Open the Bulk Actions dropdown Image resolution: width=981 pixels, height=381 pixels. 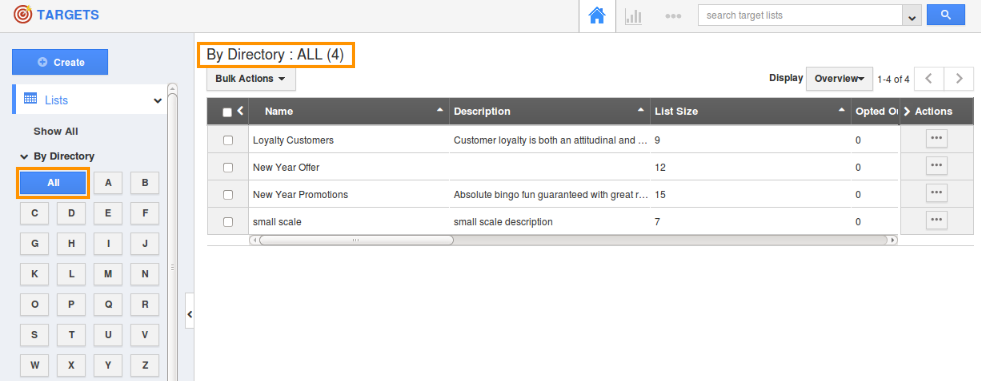[251, 79]
